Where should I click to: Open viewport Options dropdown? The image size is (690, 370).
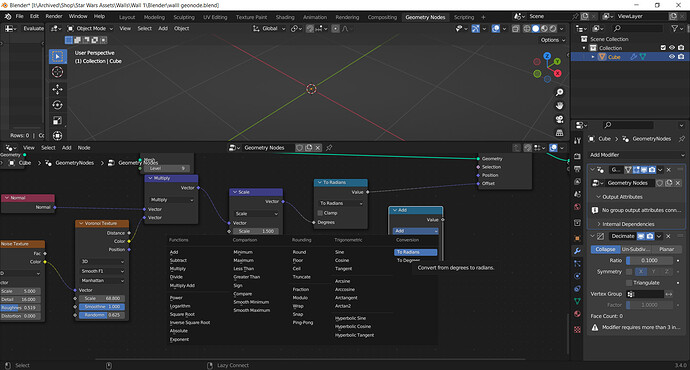(553, 40)
